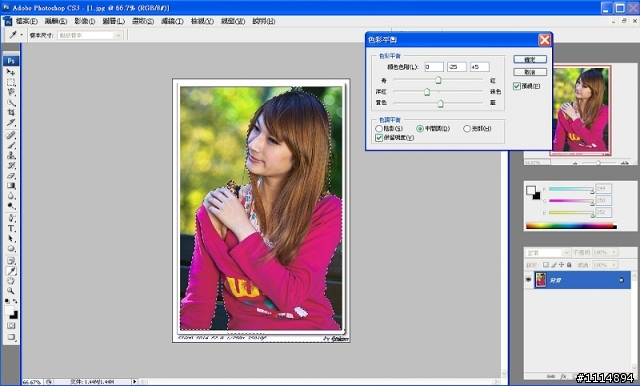Click the color spectrum ramp bar
The image size is (640, 386).
571,226
